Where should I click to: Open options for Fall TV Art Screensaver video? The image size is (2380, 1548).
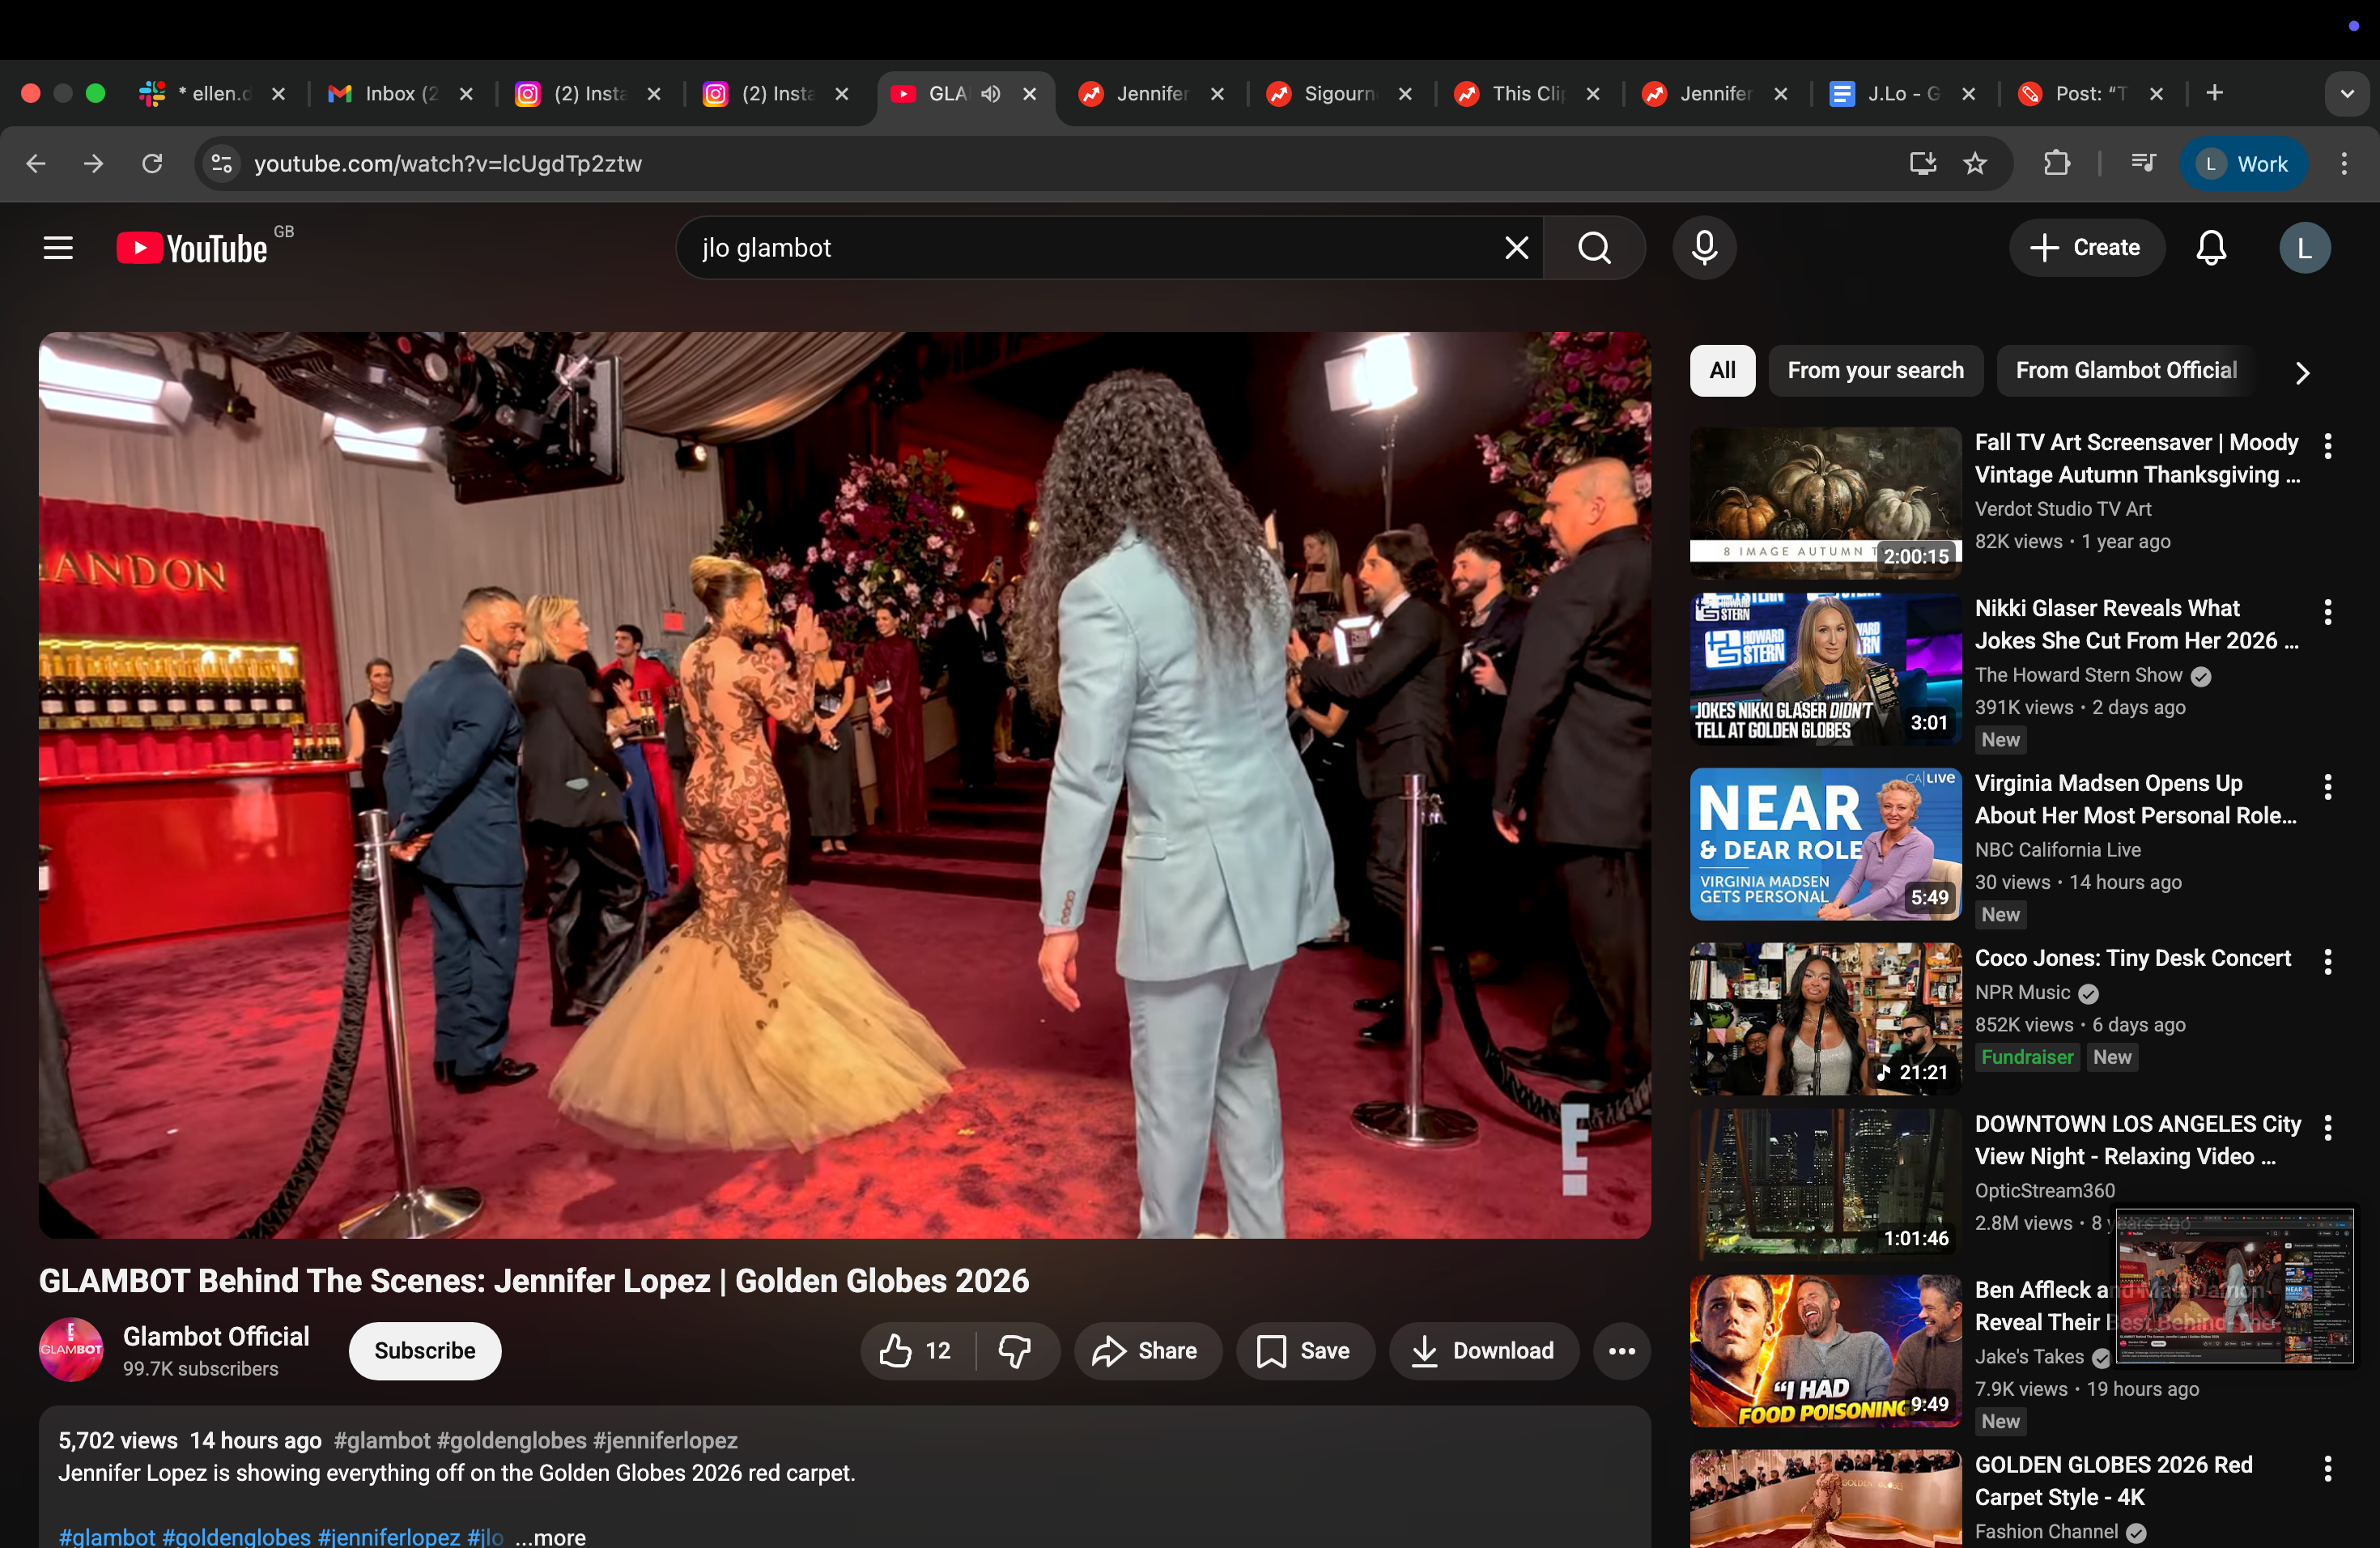pos(2328,446)
